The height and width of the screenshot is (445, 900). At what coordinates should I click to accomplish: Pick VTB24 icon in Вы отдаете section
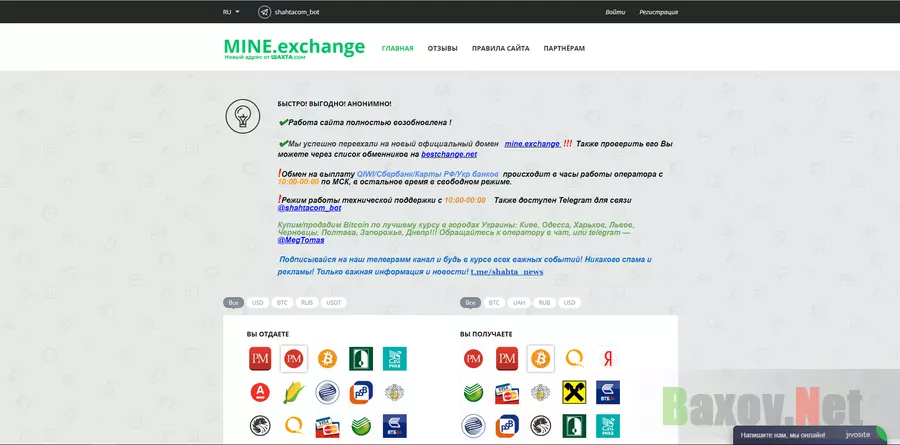[x=395, y=426]
